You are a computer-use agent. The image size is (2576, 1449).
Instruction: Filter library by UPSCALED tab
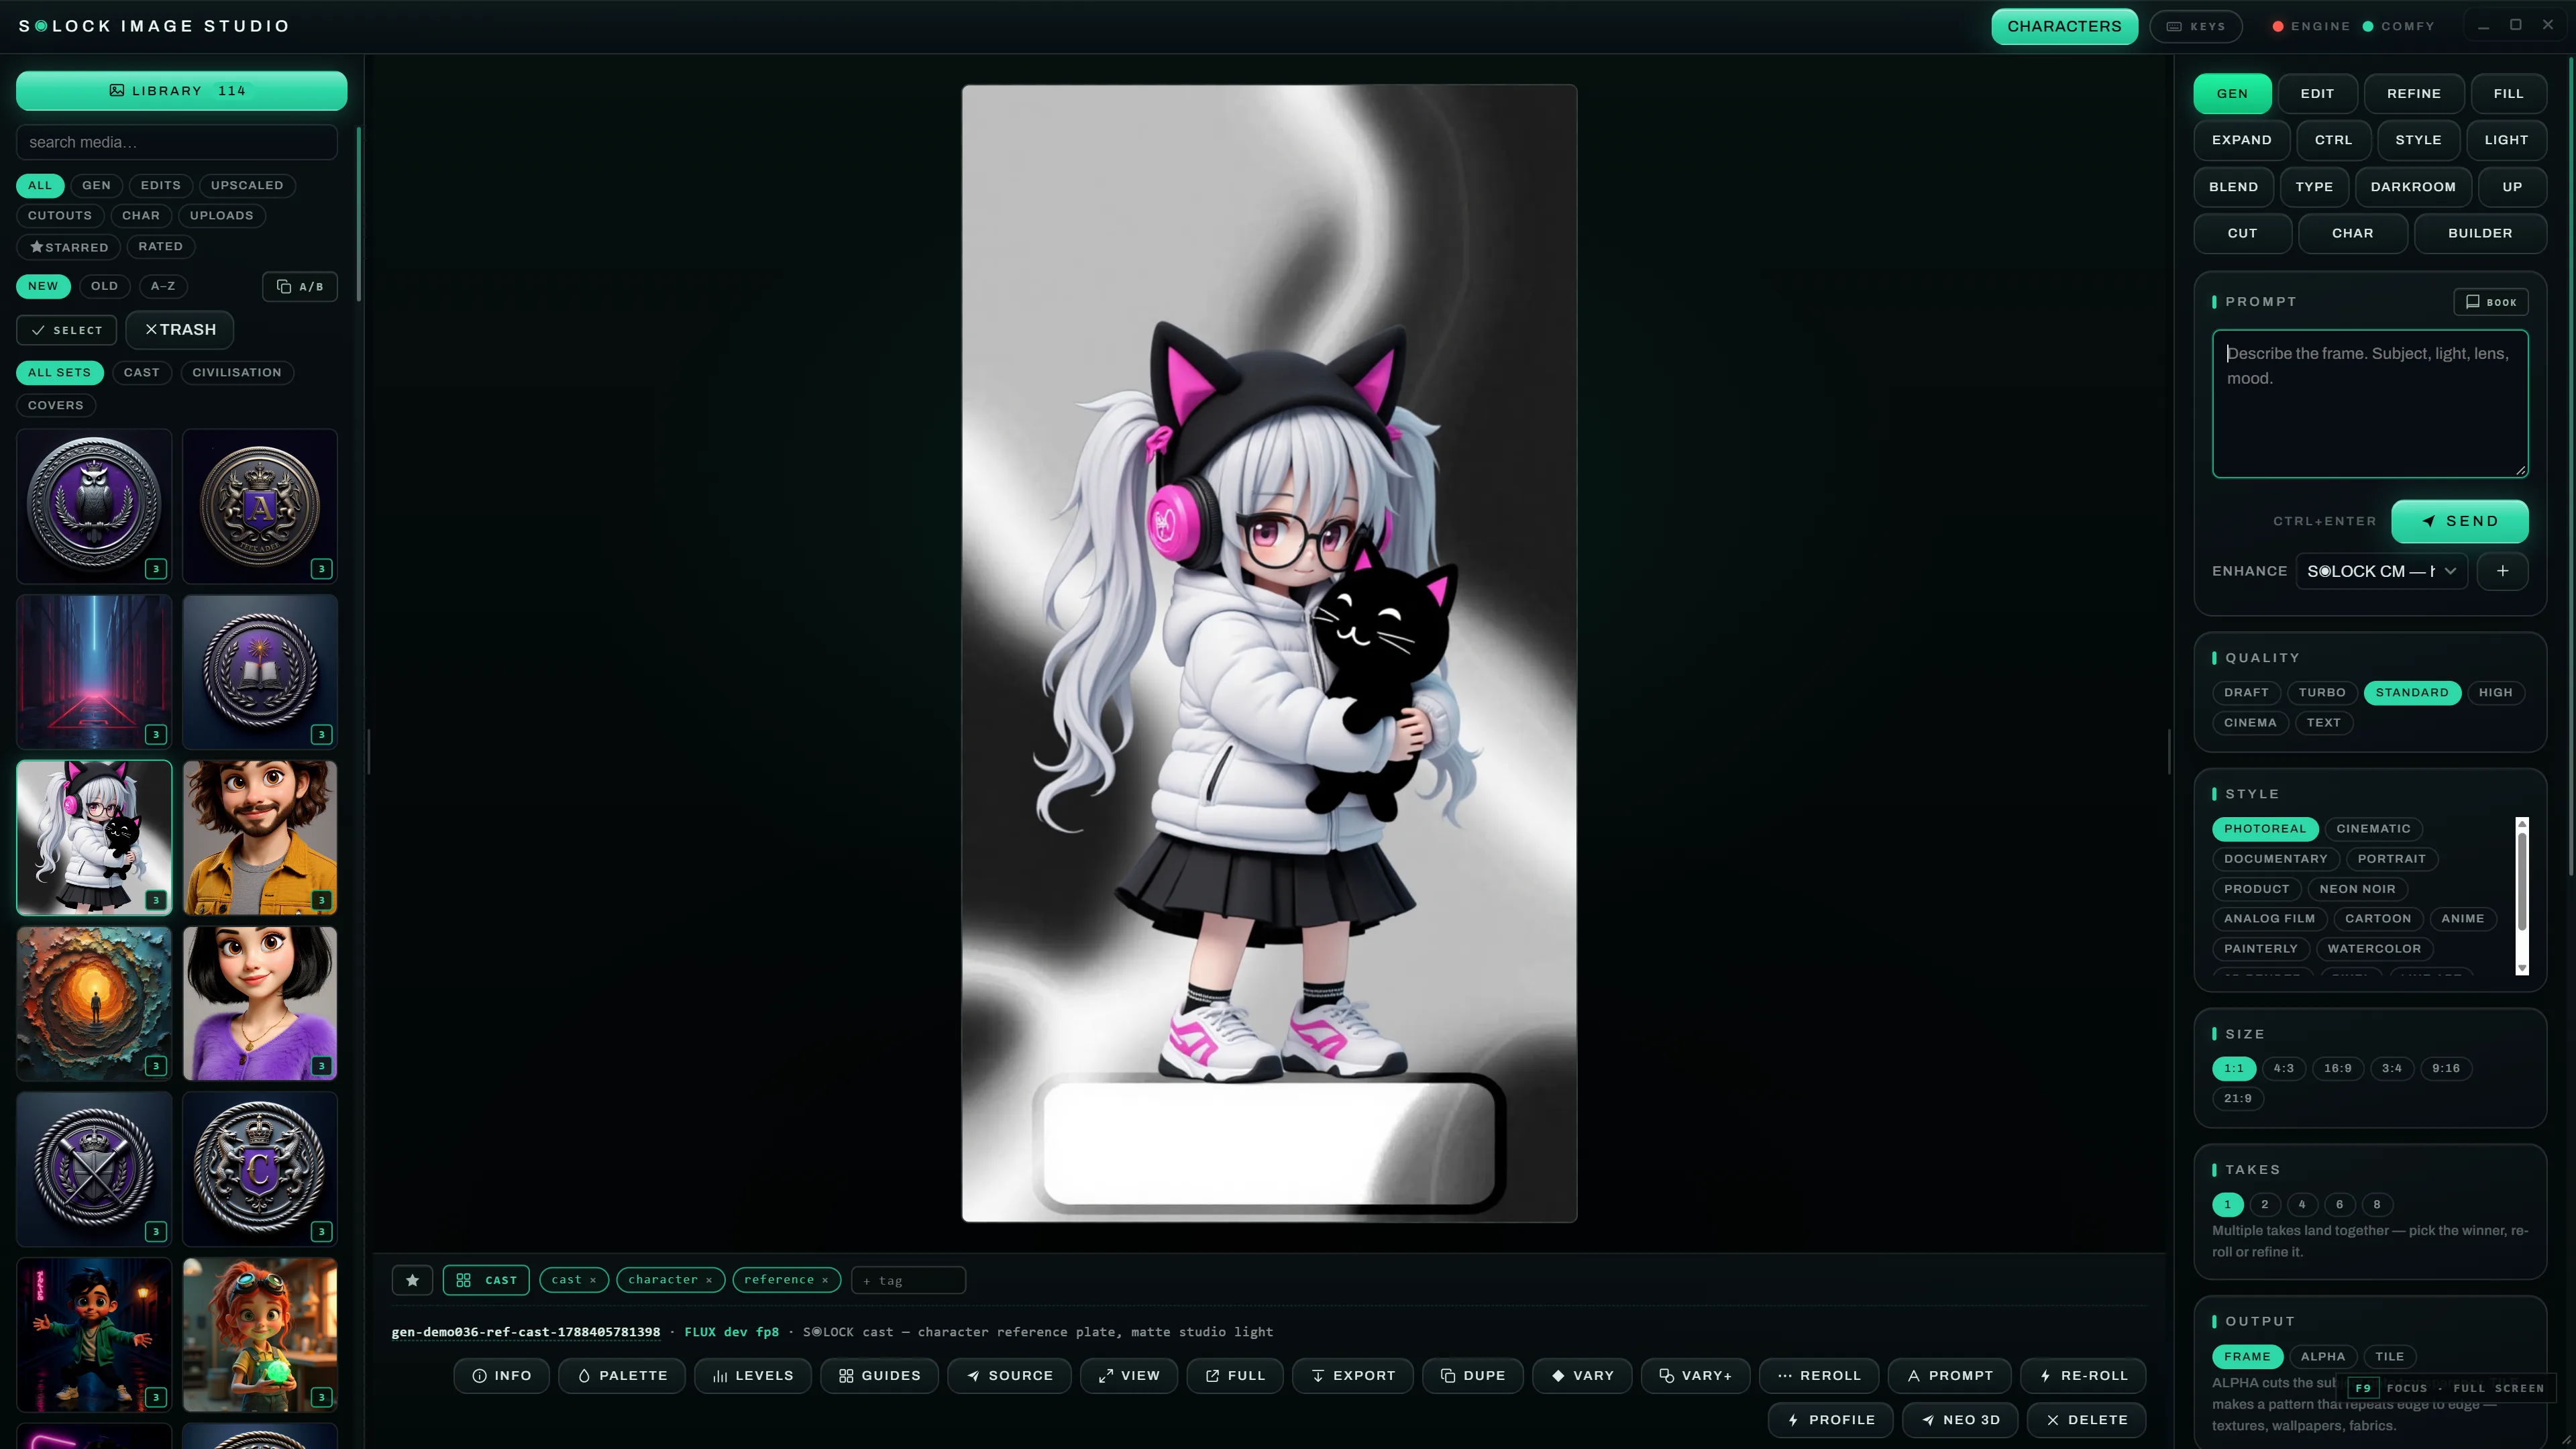pyautogui.click(x=247, y=186)
